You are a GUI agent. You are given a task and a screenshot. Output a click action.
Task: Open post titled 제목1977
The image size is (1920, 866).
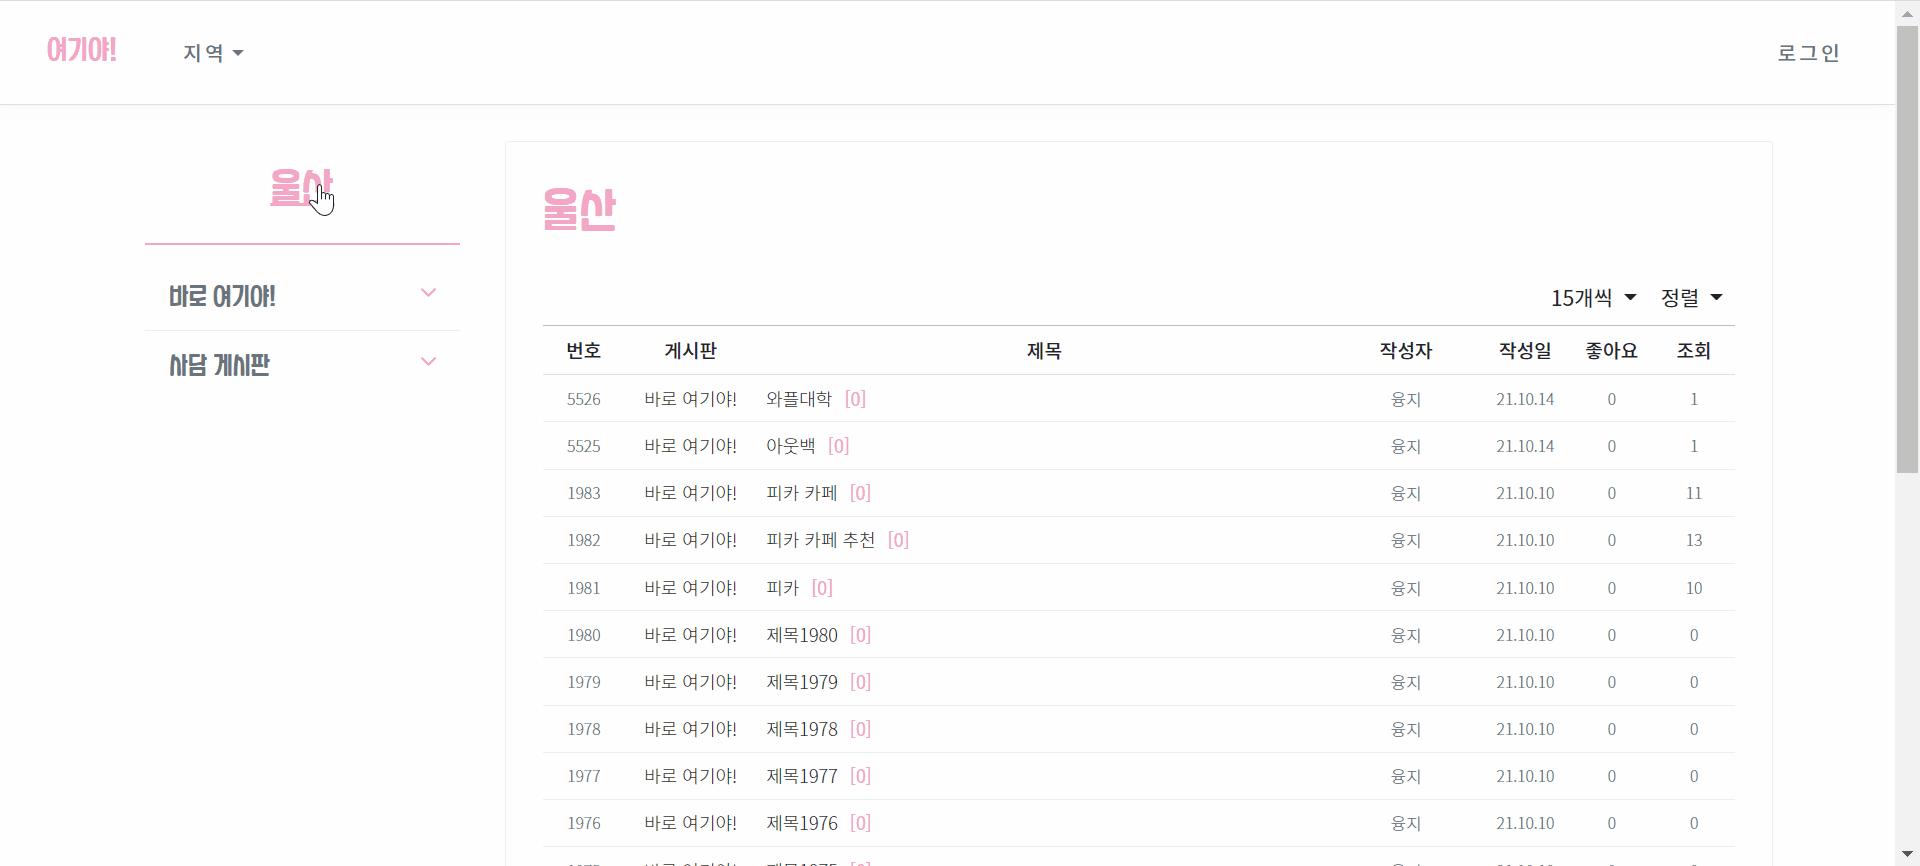[x=802, y=776]
